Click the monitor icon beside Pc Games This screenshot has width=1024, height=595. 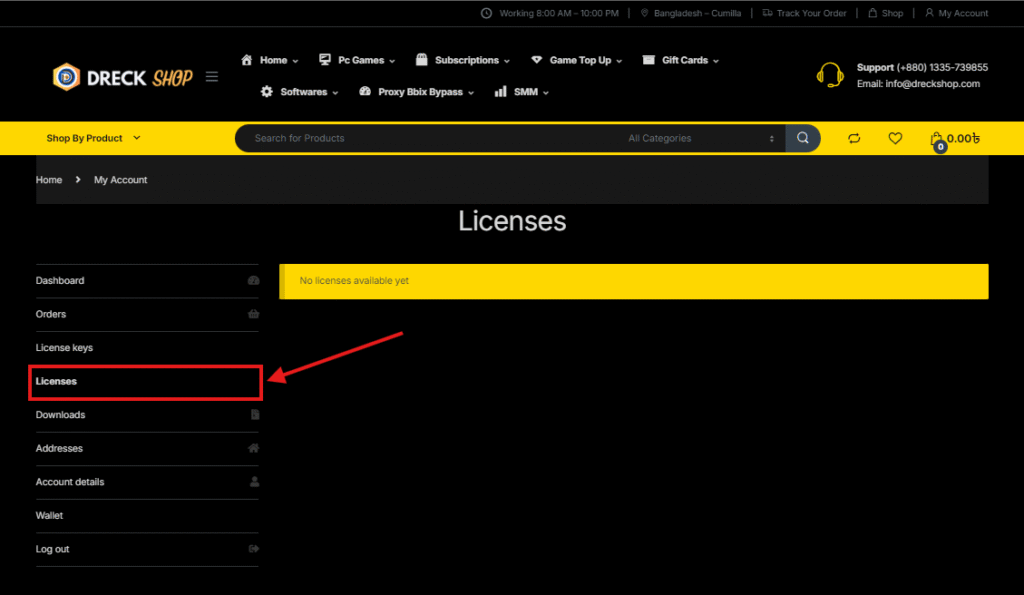tap(325, 60)
